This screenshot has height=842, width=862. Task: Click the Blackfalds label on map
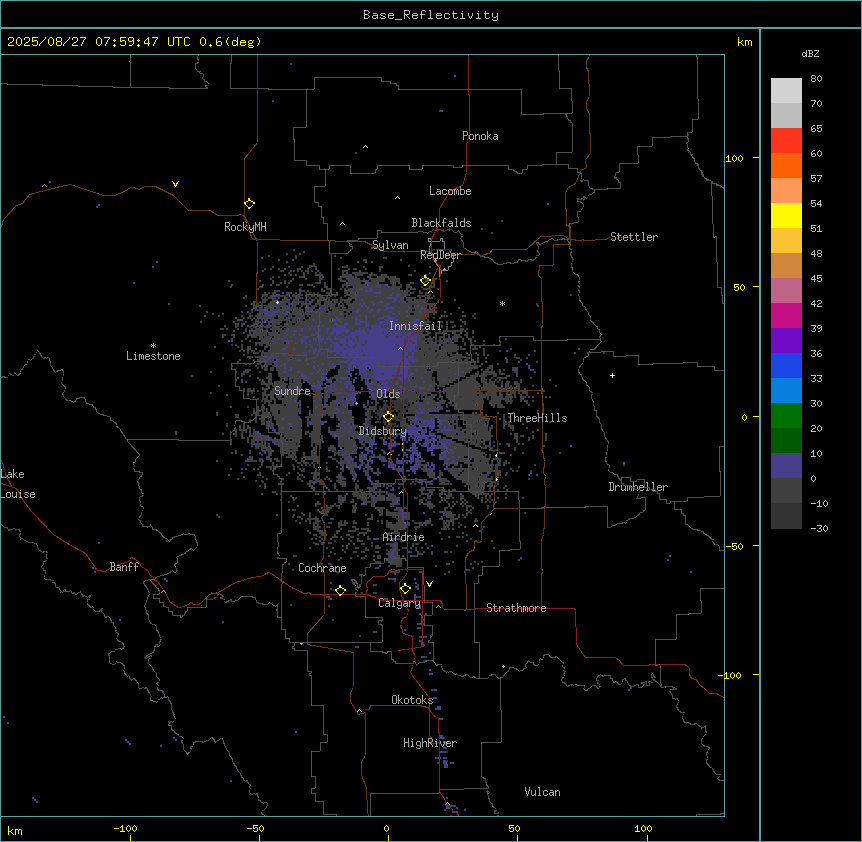(441, 223)
